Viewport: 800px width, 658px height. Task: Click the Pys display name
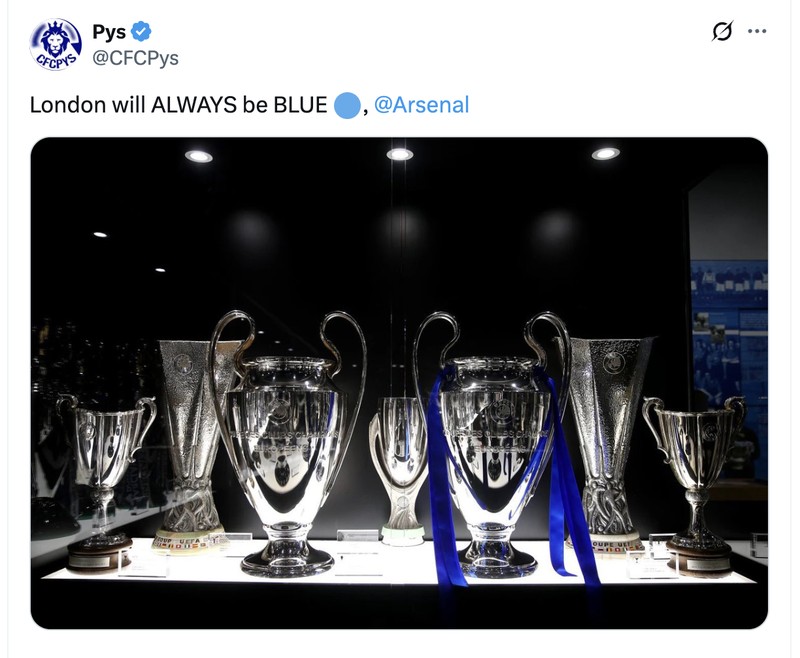point(109,32)
